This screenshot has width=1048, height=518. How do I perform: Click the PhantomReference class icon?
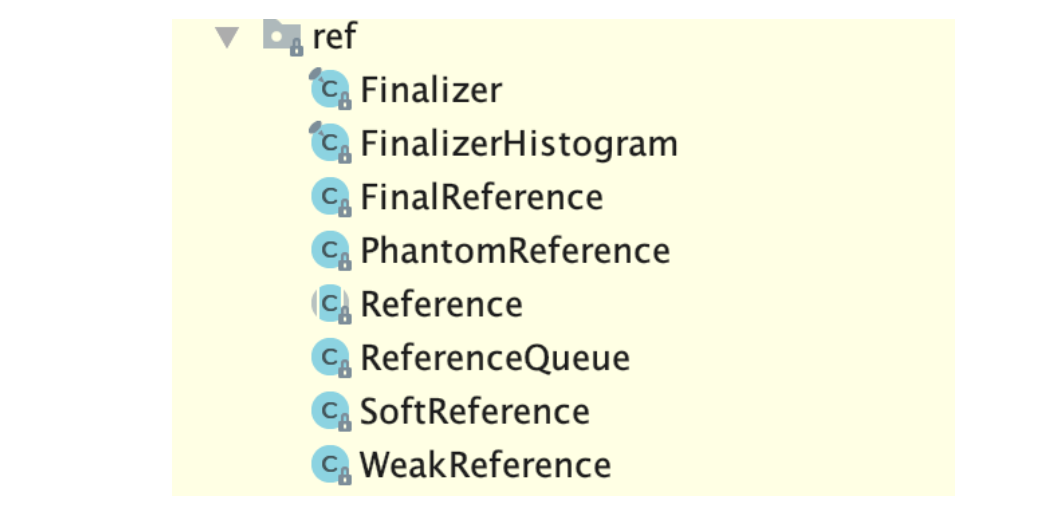coord(329,250)
